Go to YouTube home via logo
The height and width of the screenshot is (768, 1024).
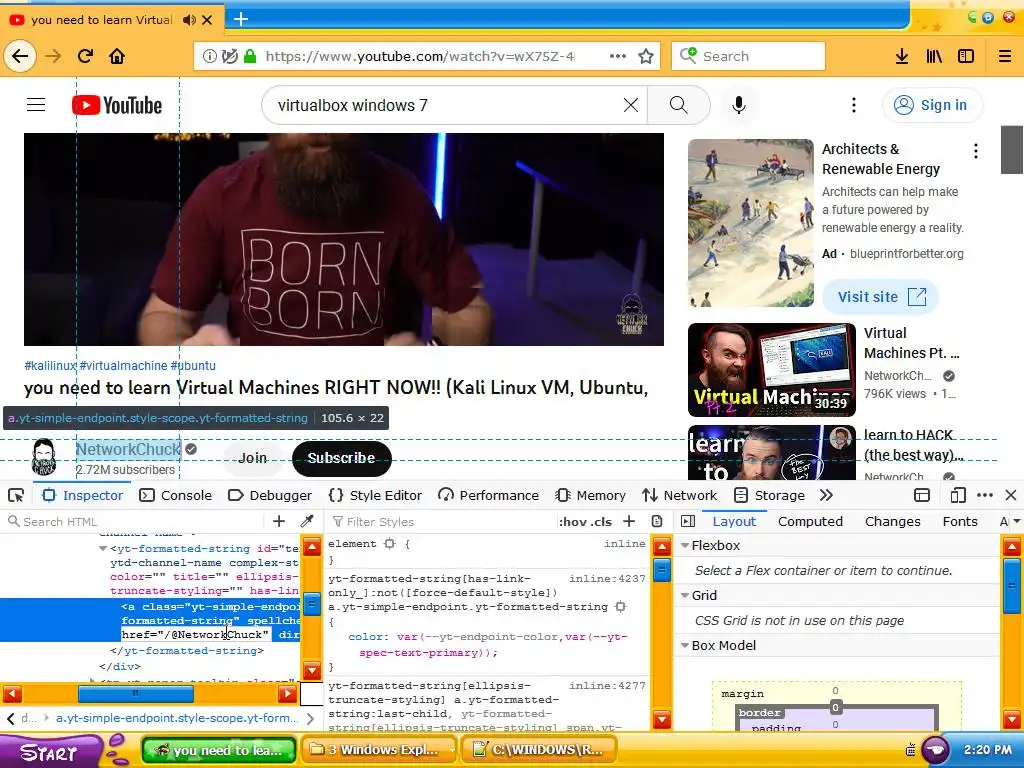click(x=117, y=104)
